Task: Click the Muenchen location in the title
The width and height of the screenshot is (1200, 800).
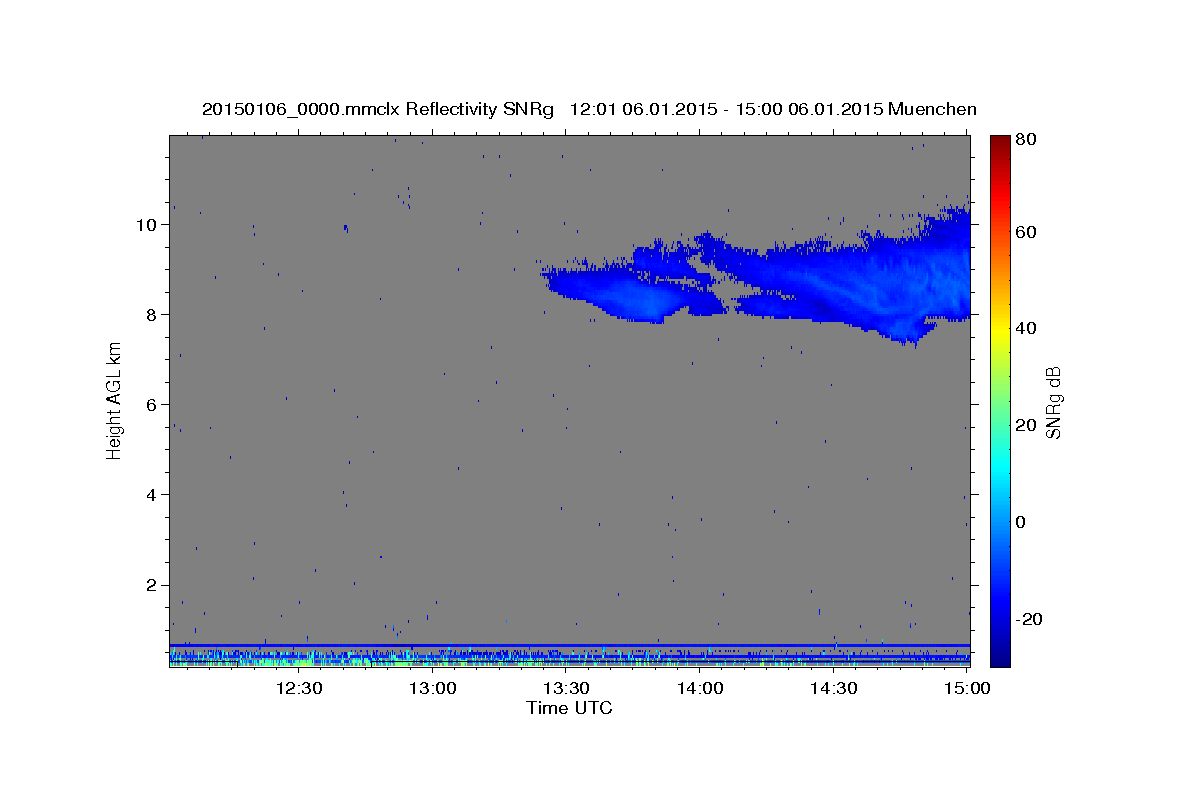Action: [x=933, y=109]
